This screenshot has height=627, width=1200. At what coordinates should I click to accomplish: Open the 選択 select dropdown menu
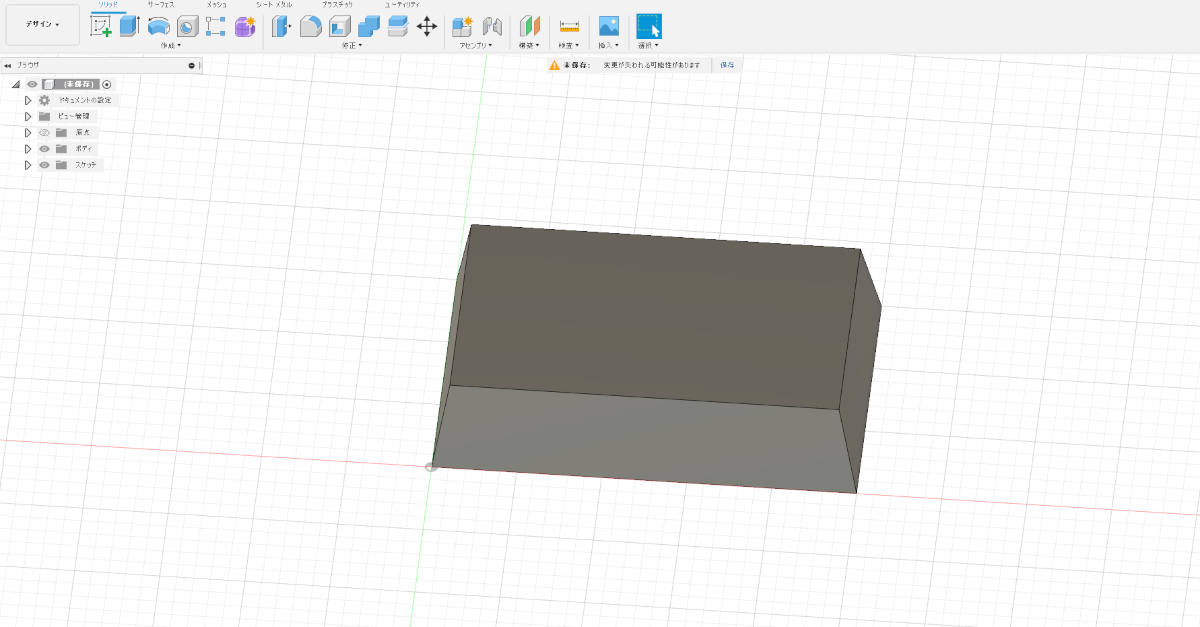tap(648, 45)
